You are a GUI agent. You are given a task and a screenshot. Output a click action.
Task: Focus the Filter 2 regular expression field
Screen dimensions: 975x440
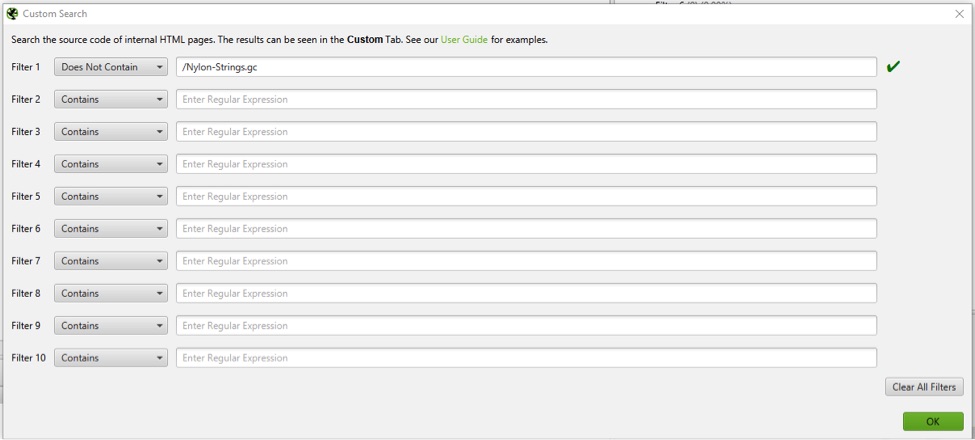pos(526,100)
